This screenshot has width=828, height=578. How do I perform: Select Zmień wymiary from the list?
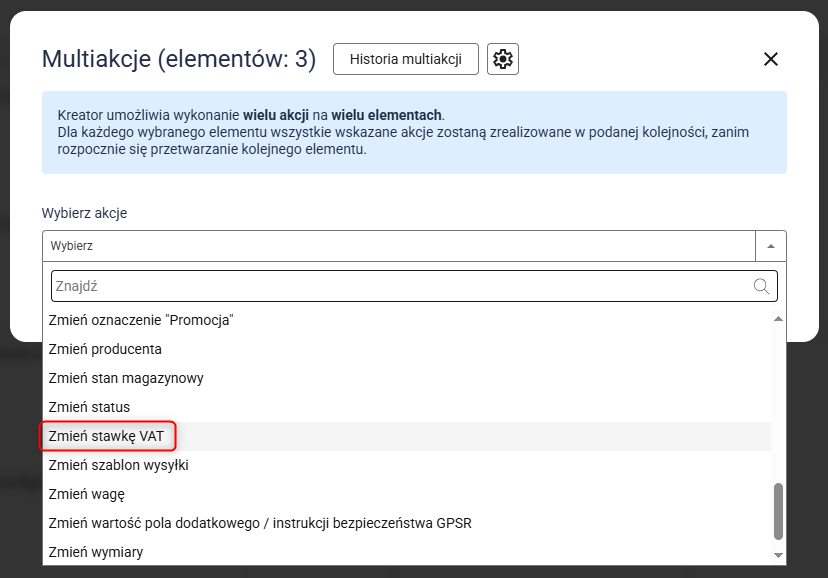click(x=96, y=552)
